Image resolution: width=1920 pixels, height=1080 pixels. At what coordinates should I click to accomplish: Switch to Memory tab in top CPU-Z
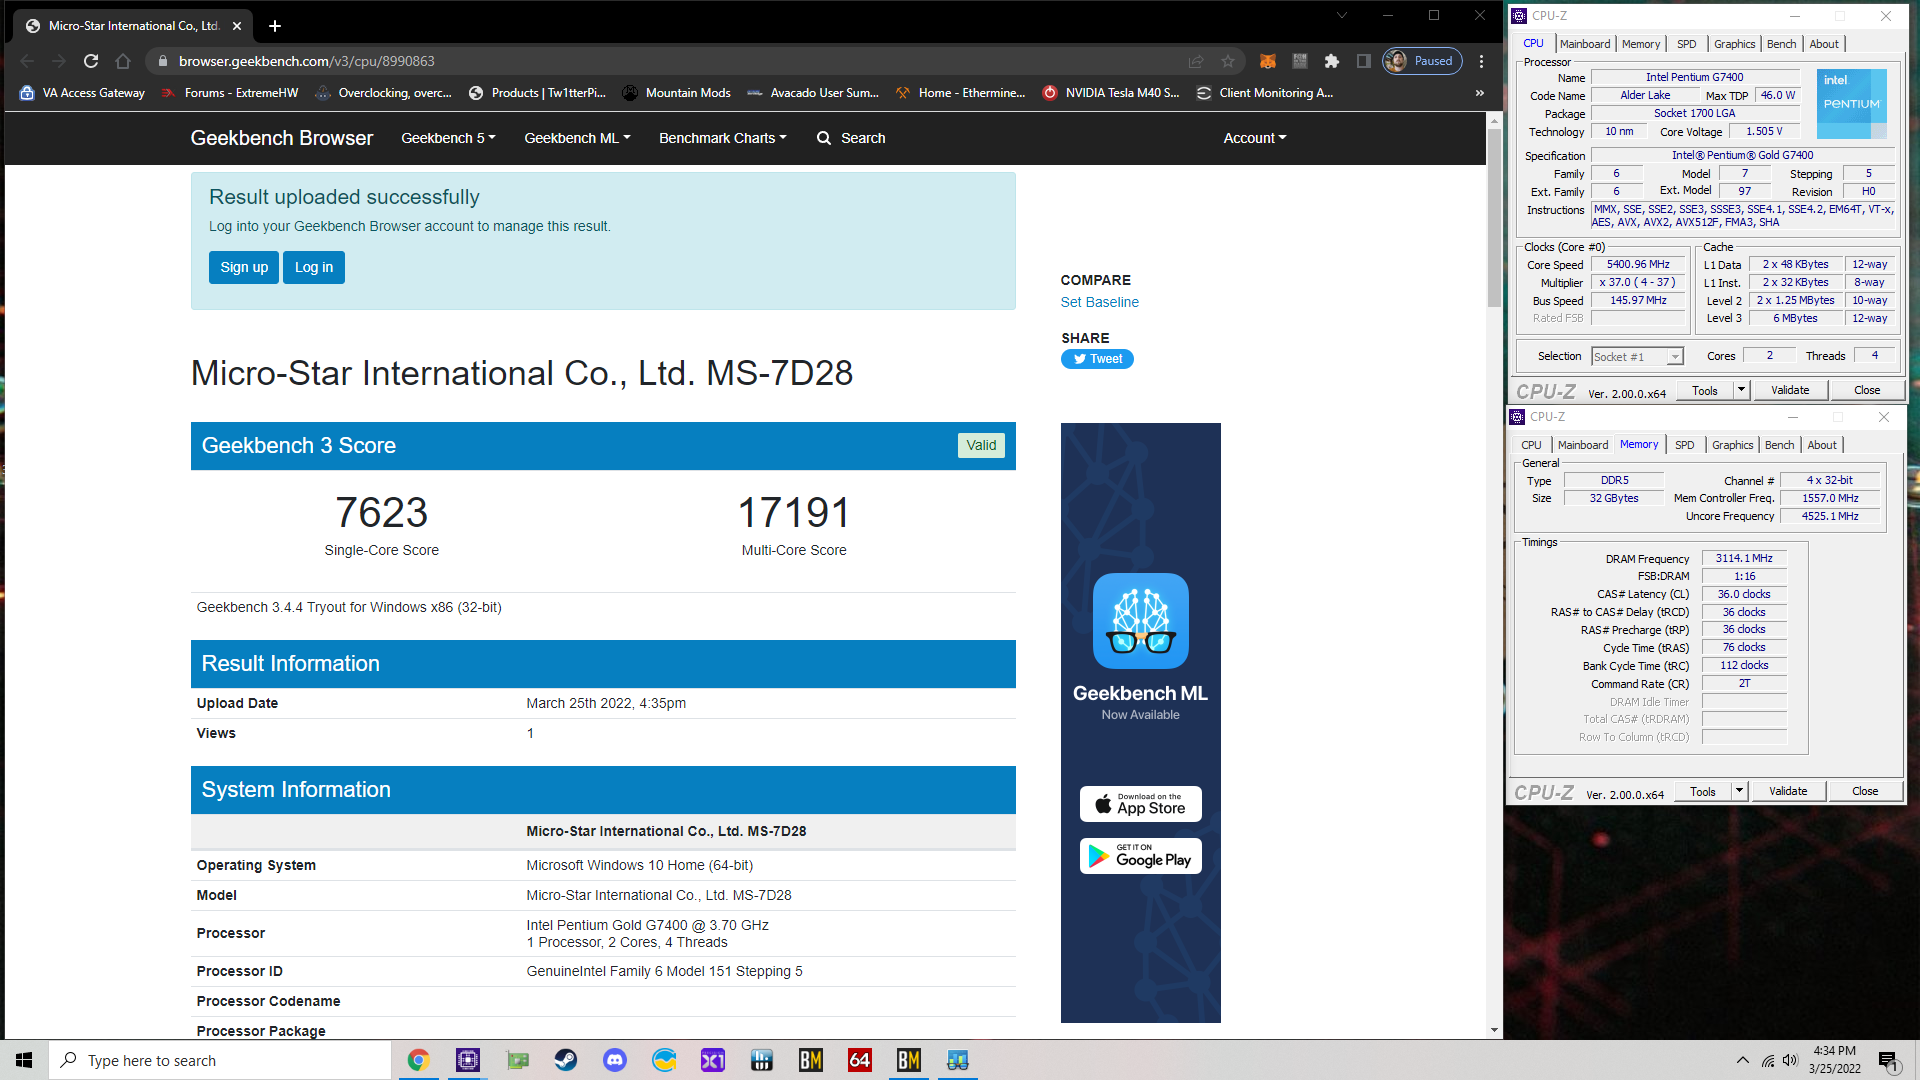point(1640,44)
